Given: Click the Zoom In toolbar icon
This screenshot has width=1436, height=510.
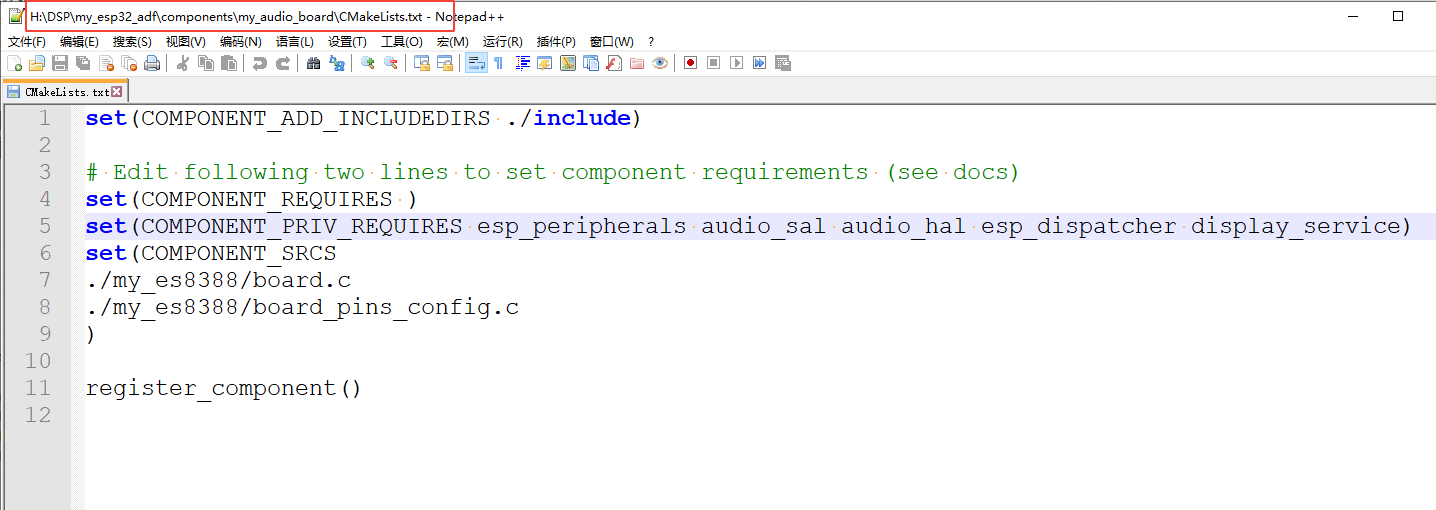Looking at the screenshot, I should (368, 63).
